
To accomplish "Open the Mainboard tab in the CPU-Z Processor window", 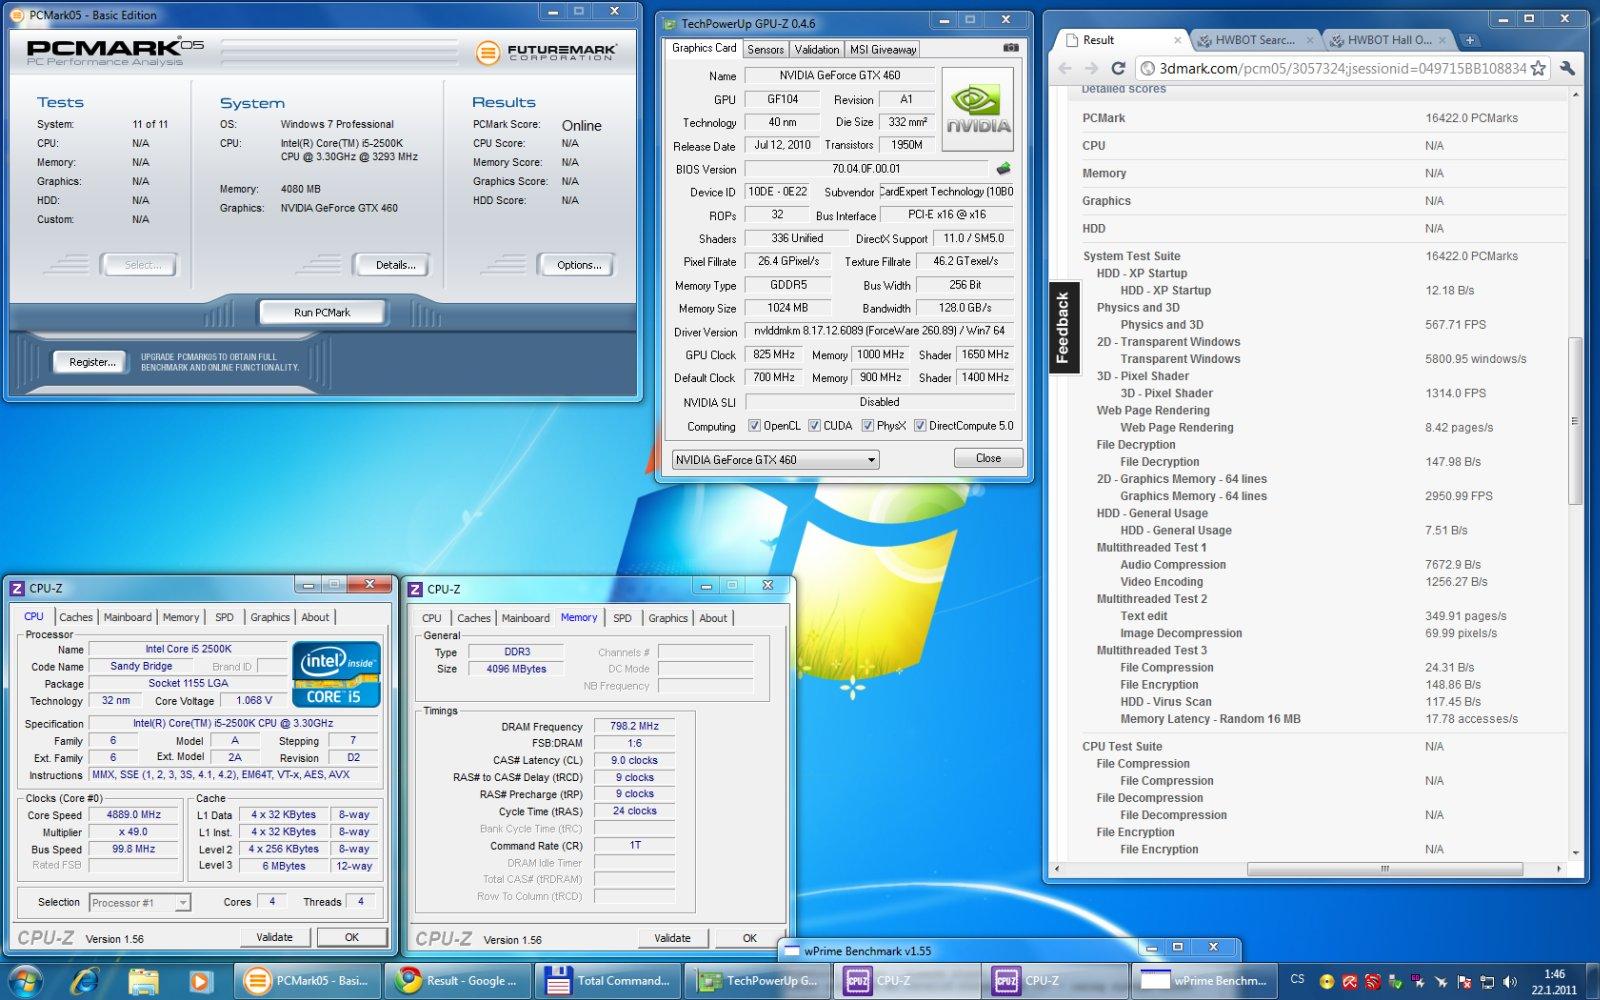I will pos(128,617).
